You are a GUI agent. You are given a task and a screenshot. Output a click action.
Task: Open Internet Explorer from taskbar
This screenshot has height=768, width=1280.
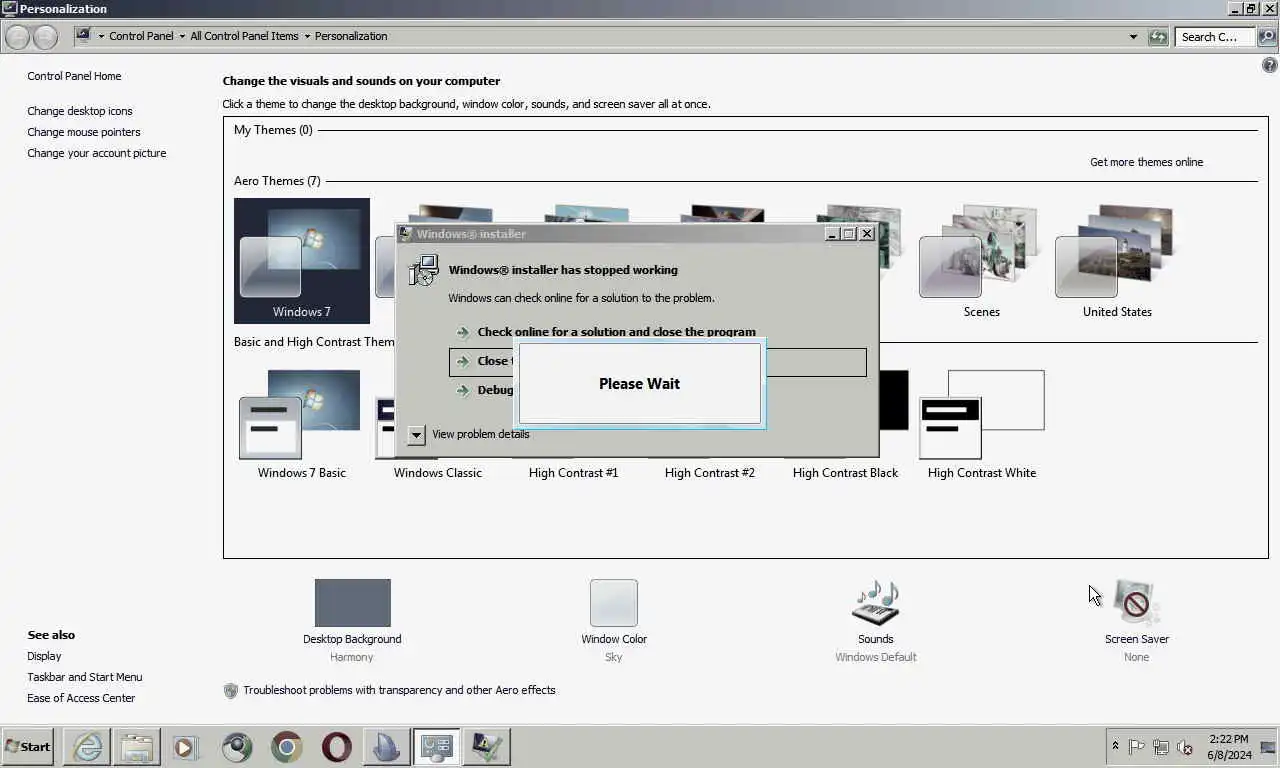(x=87, y=747)
